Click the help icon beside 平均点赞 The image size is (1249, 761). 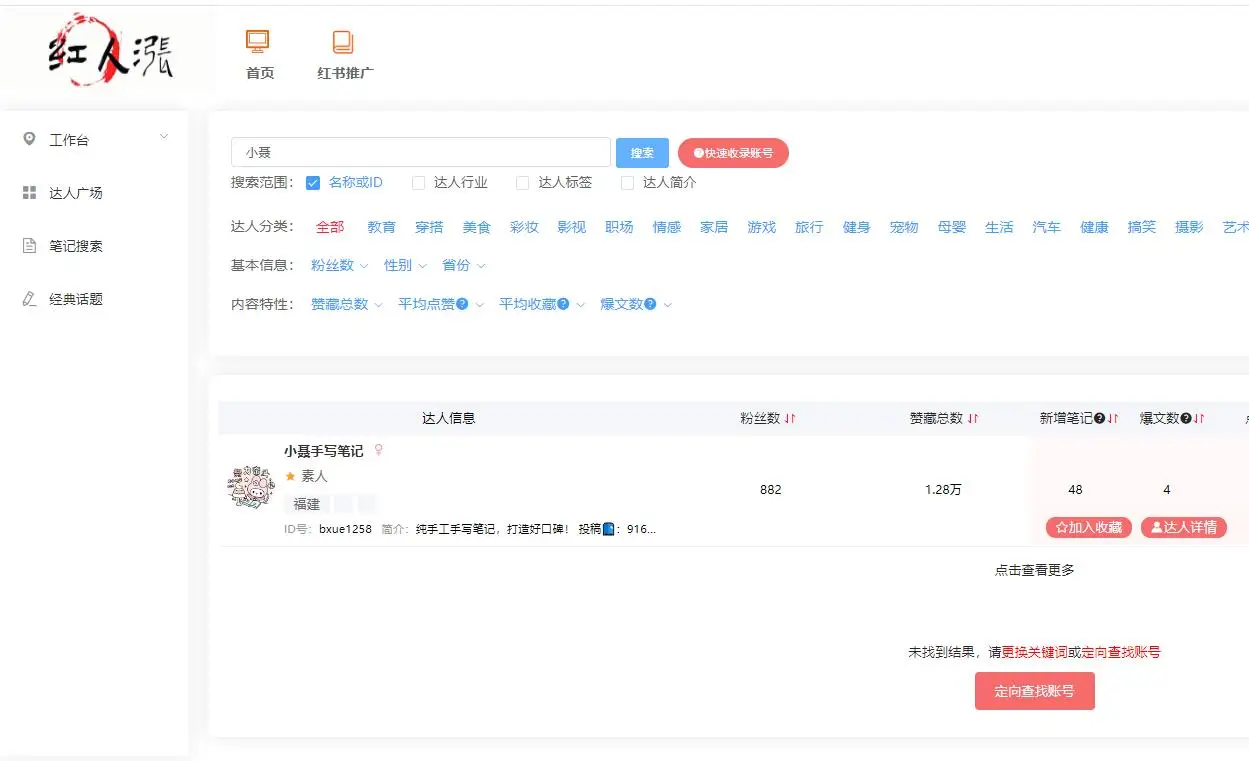tap(461, 304)
